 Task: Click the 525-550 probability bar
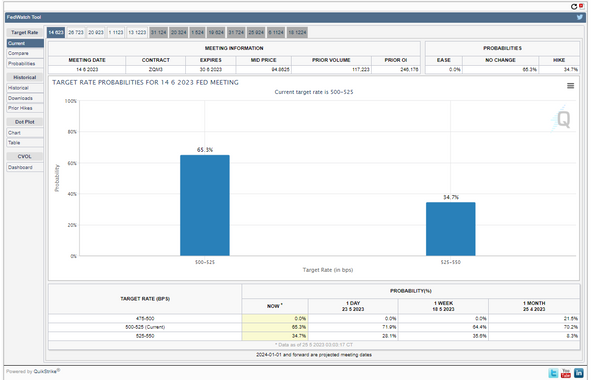(451, 229)
